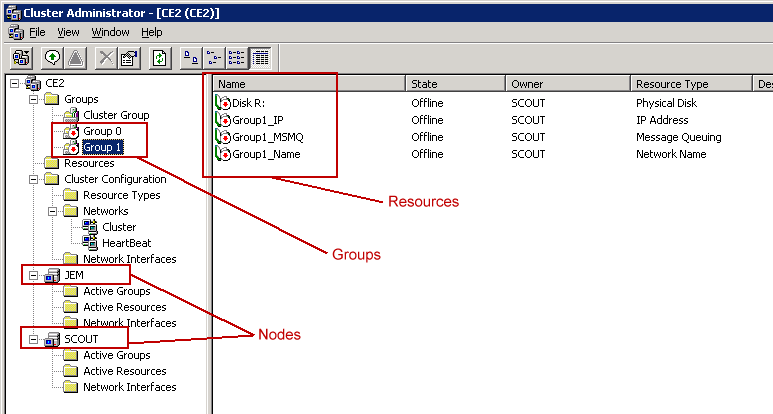Select the Group1_MSMQ resource row
The height and width of the screenshot is (414, 773).
coord(266,137)
